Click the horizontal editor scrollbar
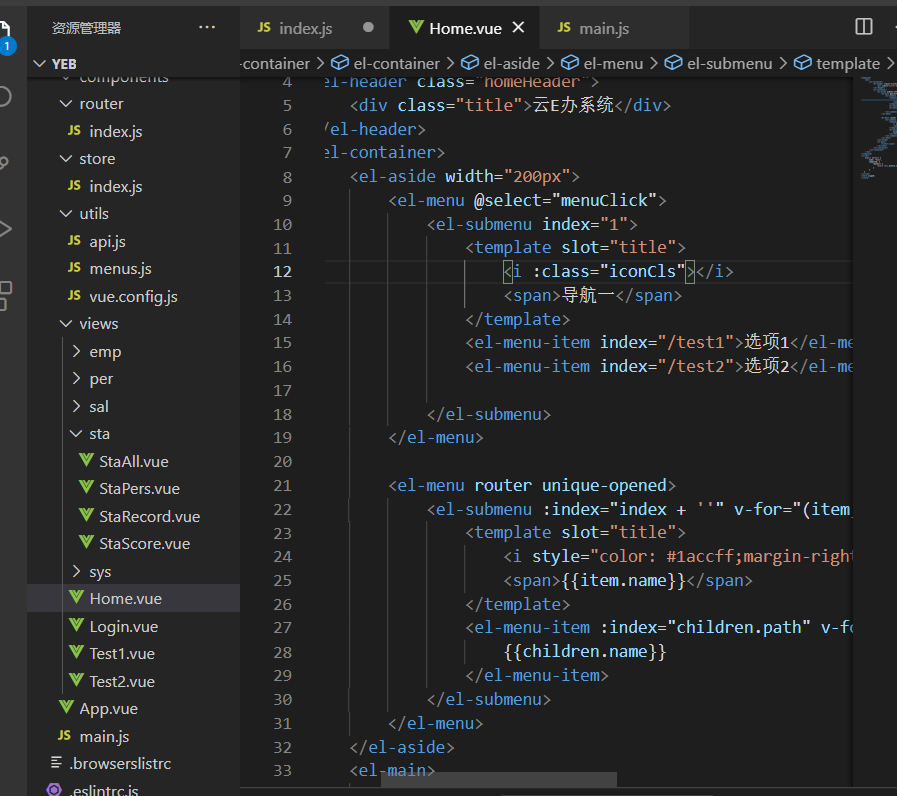The height and width of the screenshot is (796, 897). pos(499,779)
